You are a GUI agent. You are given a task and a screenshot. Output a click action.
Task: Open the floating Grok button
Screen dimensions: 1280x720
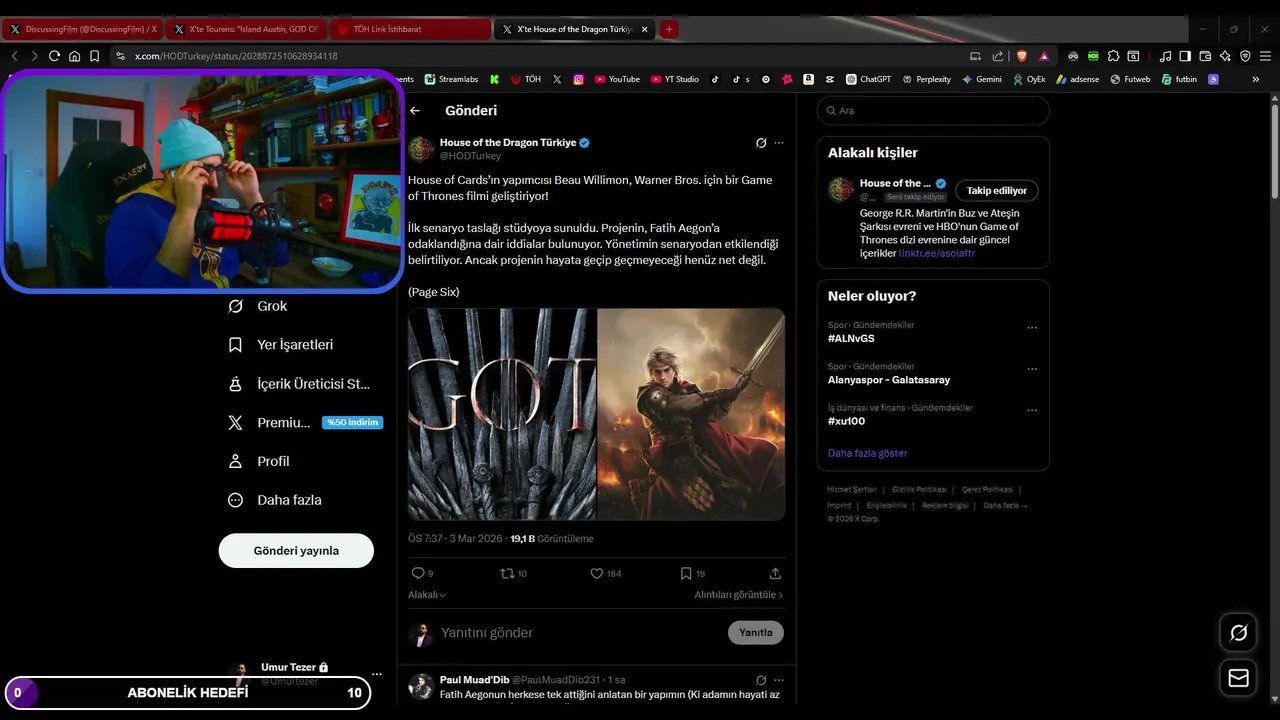pyautogui.click(x=1238, y=633)
